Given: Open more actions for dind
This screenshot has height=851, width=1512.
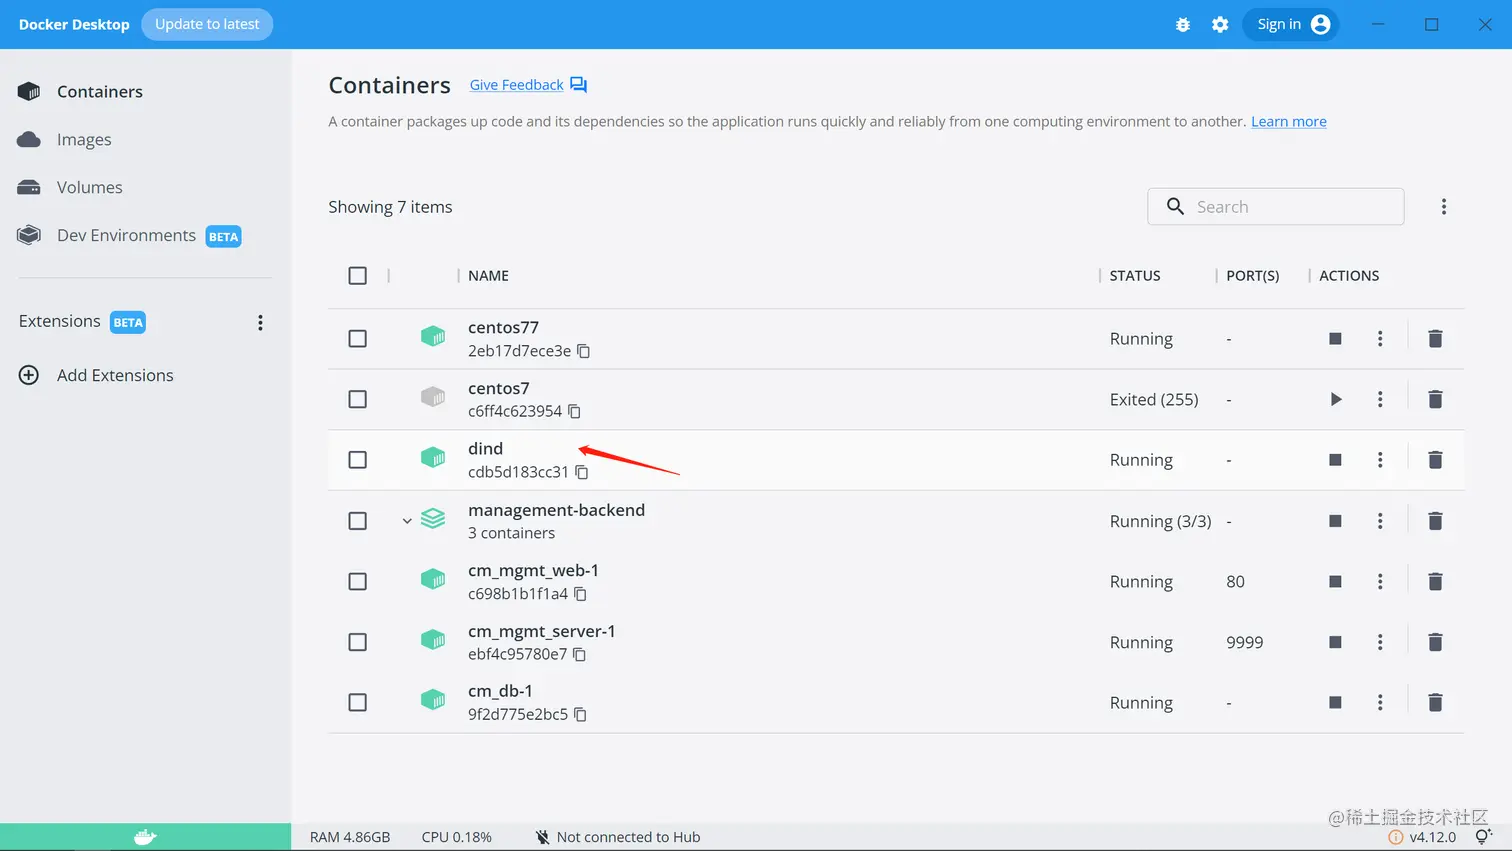Looking at the screenshot, I should (1380, 460).
